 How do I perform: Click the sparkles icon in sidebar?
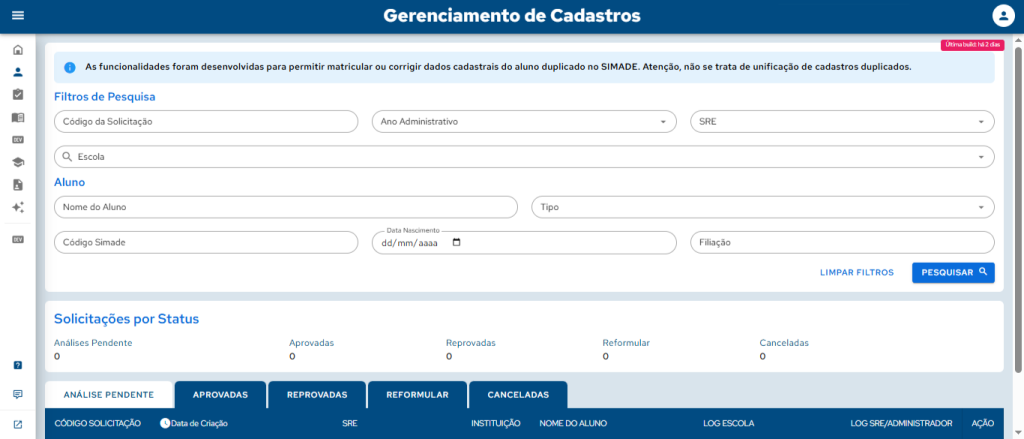17,207
